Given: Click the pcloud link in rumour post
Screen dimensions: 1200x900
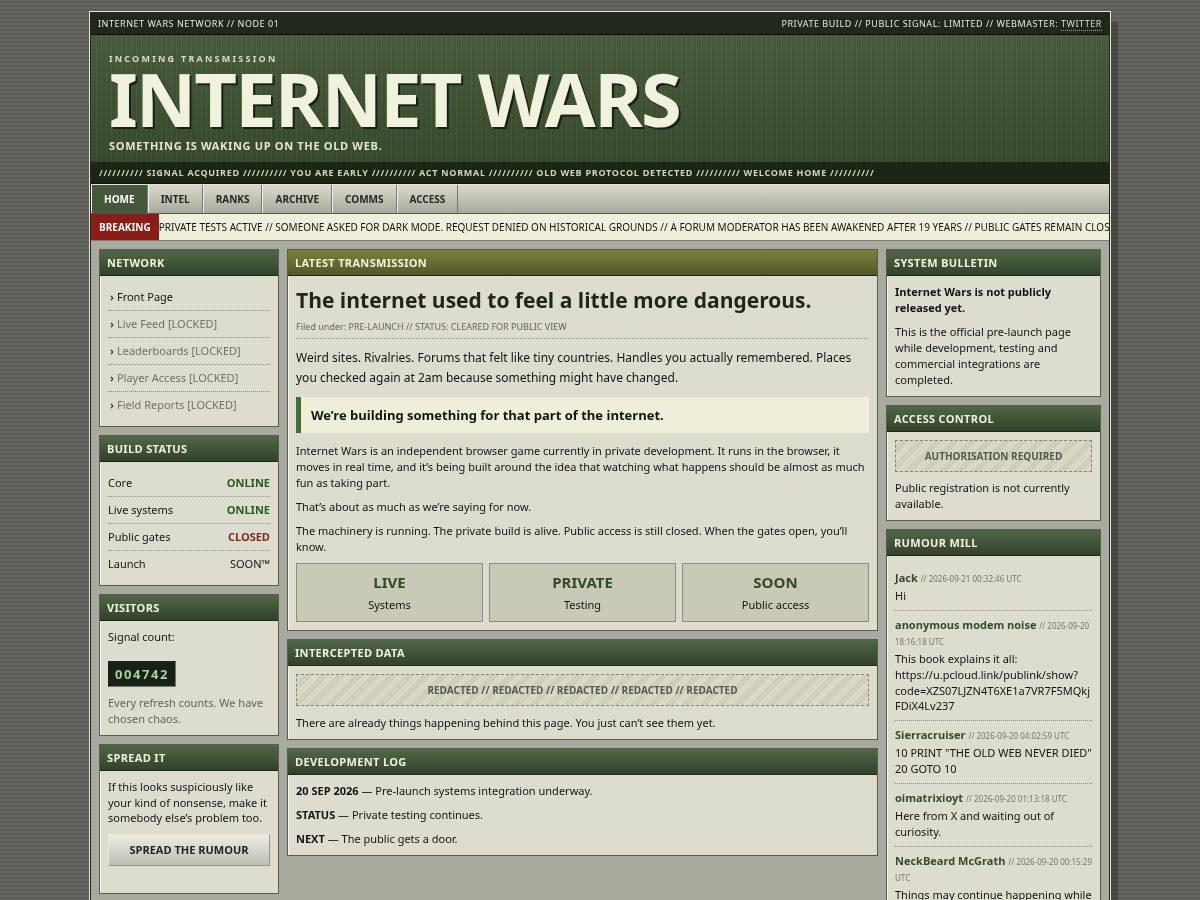Looking at the screenshot, I should [992, 690].
